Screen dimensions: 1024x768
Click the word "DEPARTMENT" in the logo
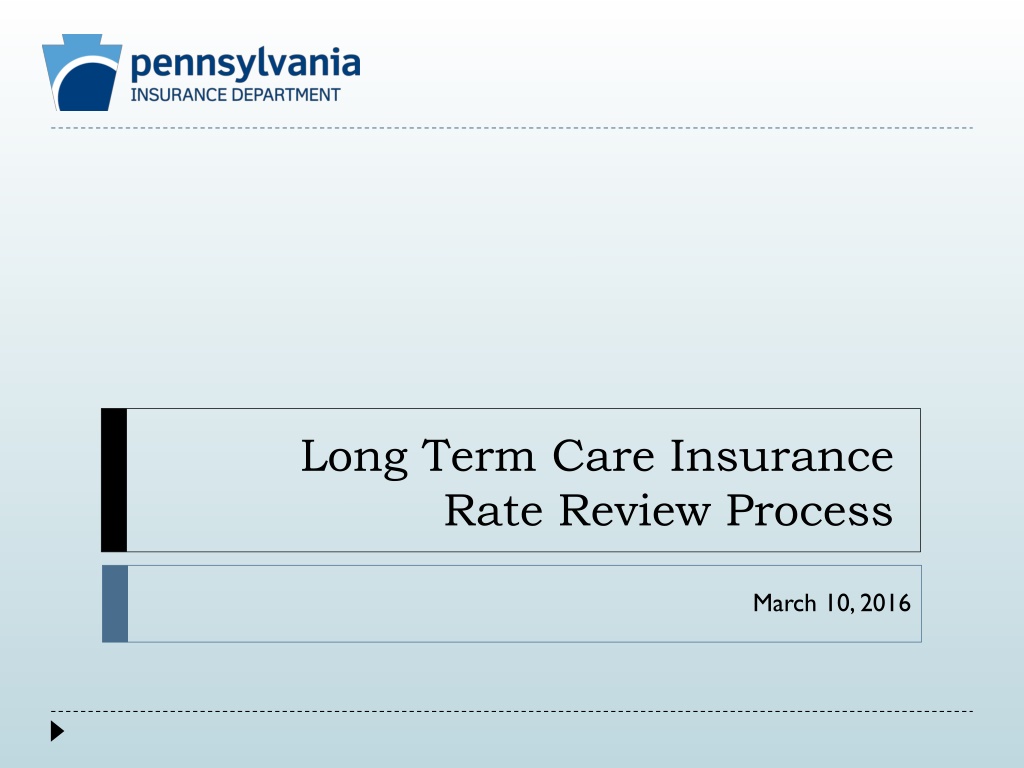286,95
